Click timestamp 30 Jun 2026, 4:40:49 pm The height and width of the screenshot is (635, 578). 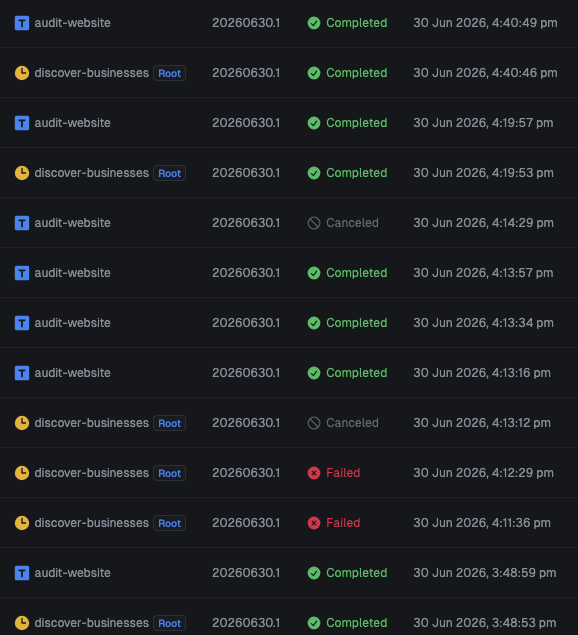(x=485, y=23)
